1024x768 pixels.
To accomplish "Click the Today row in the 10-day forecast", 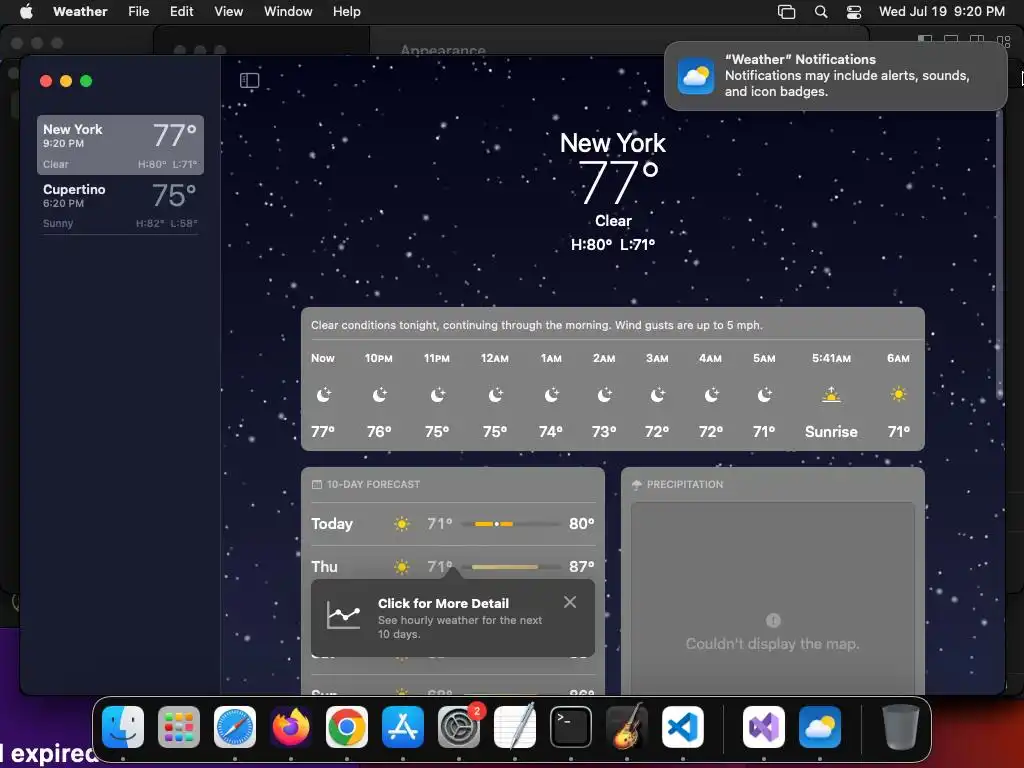I will (453, 524).
